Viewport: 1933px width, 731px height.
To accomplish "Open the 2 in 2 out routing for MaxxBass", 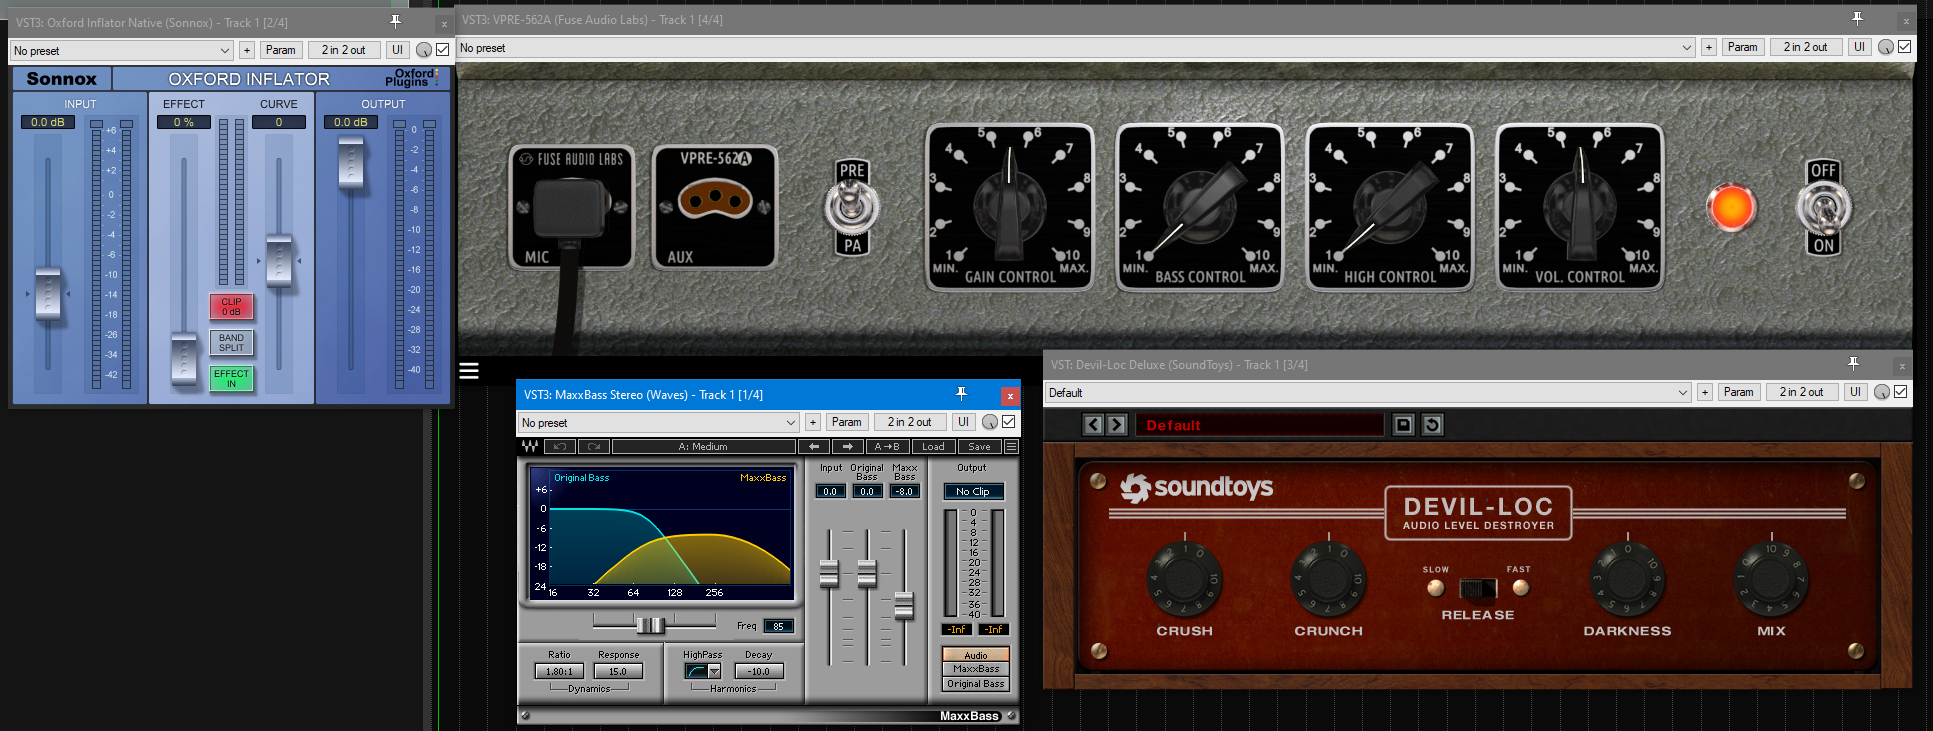I will coord(909,422).
